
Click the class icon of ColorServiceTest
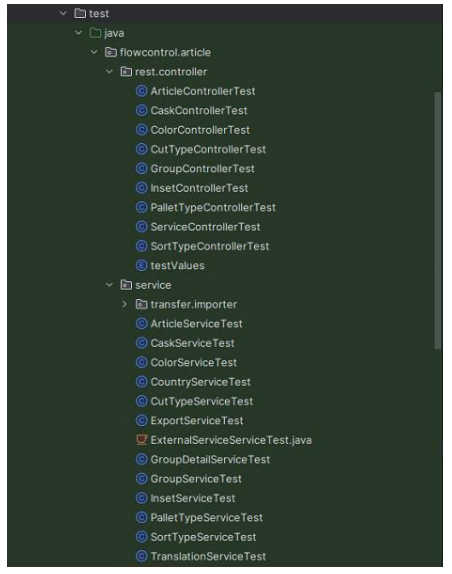142,362
